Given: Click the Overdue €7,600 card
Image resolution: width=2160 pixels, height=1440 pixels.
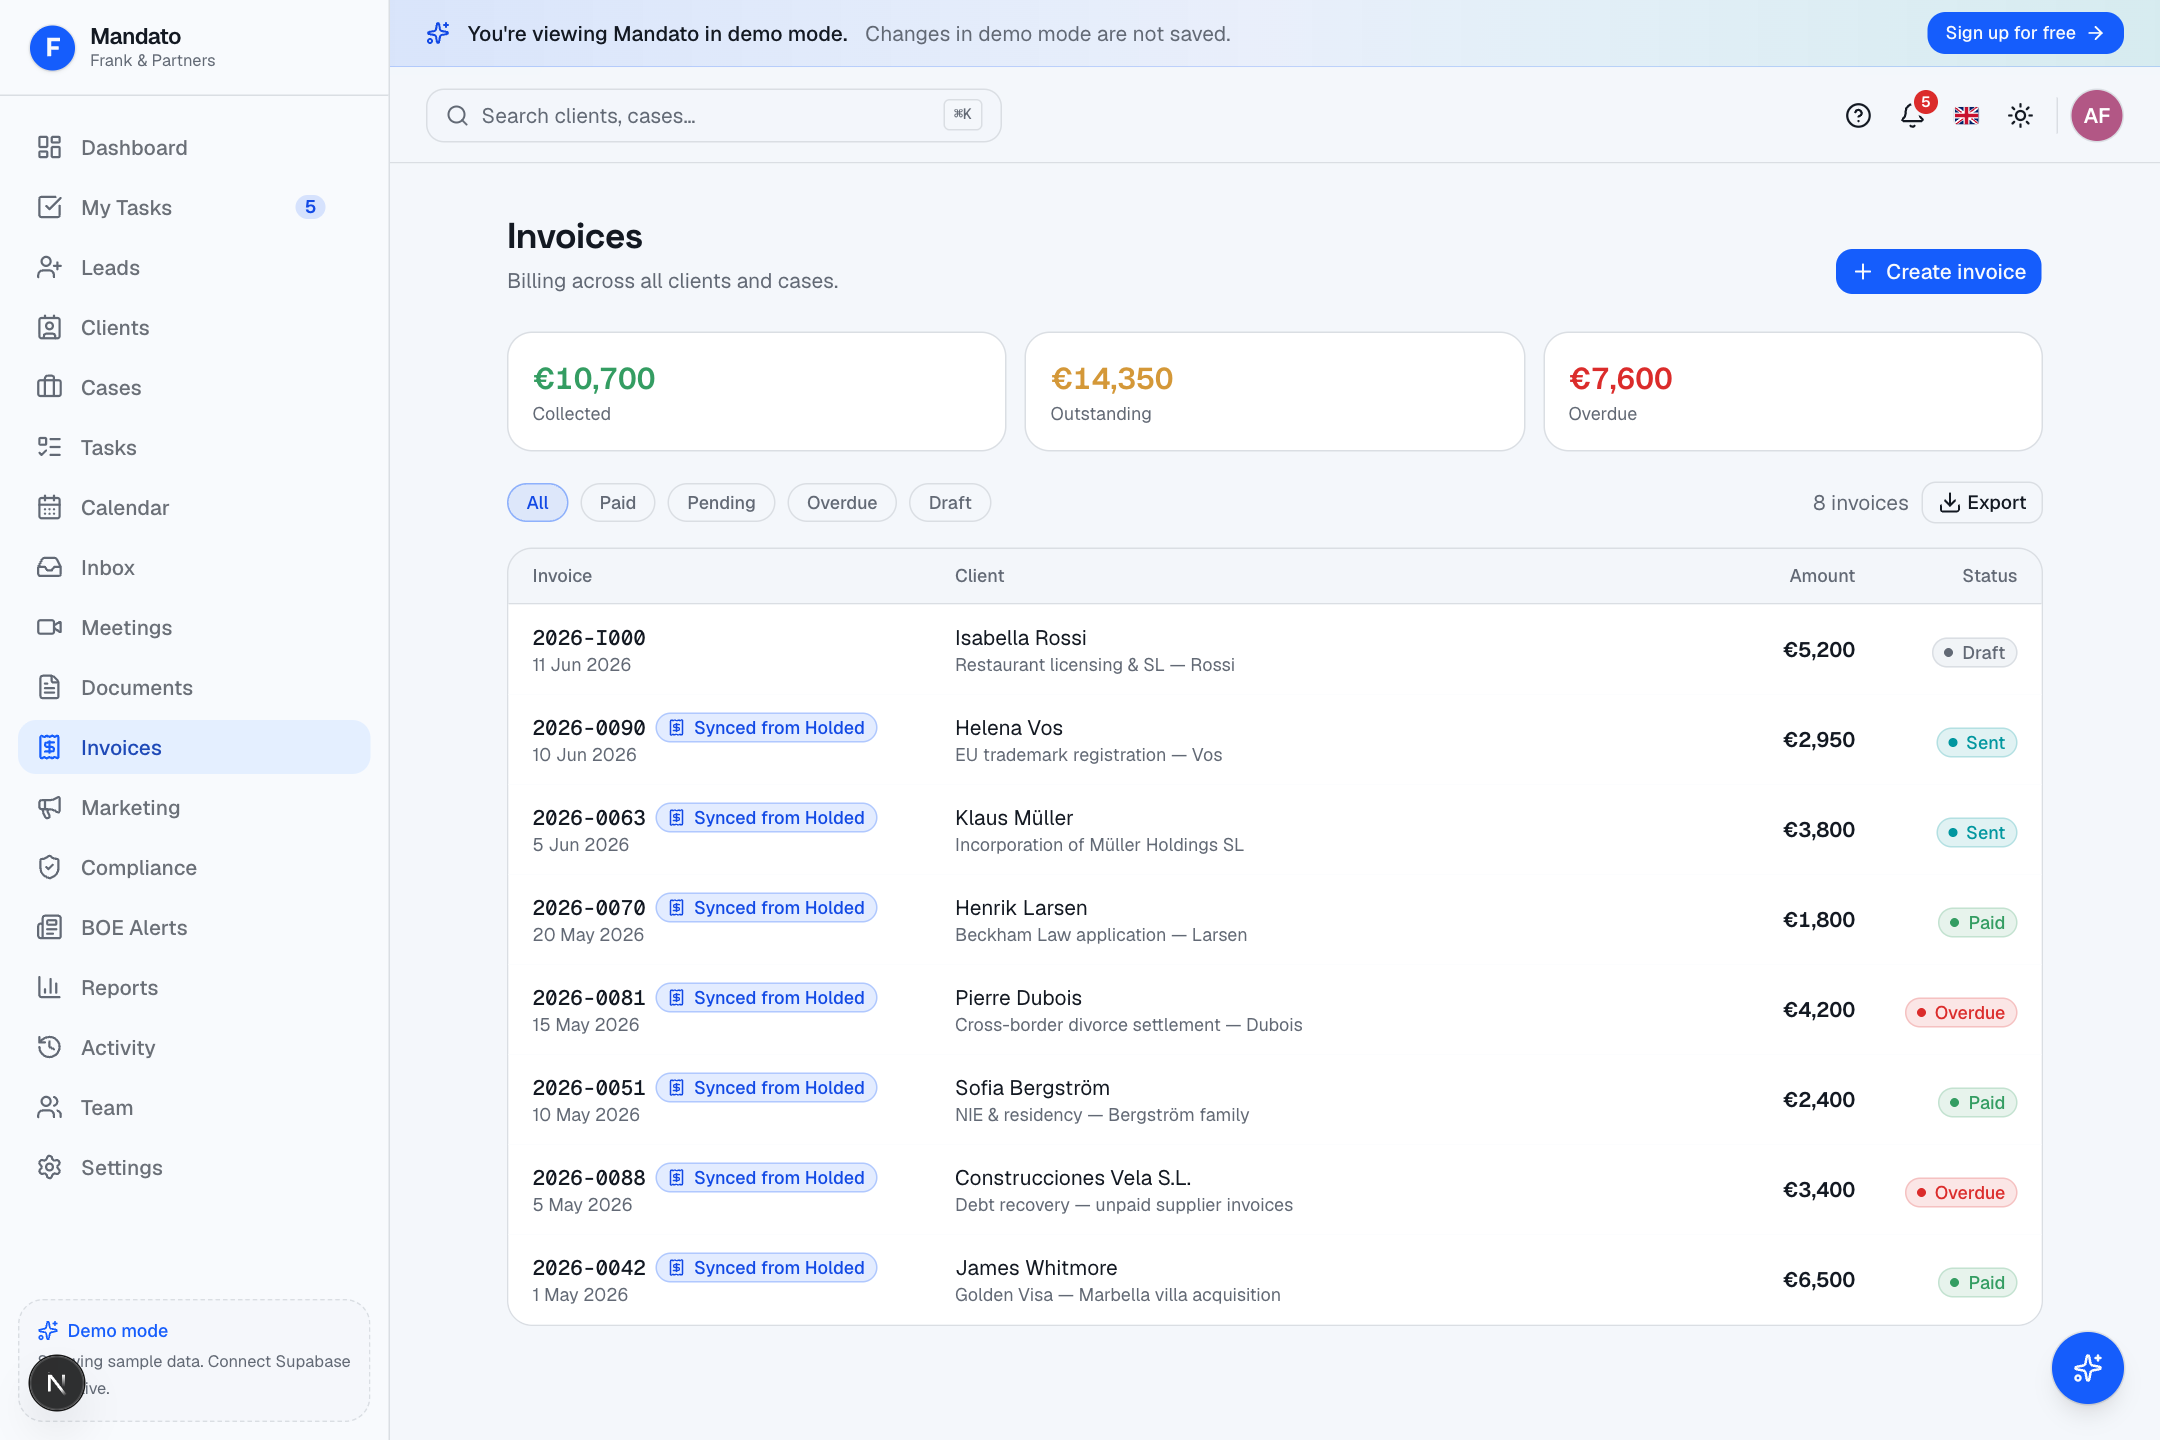Looking at the screenshot, I should (1792, 392).
